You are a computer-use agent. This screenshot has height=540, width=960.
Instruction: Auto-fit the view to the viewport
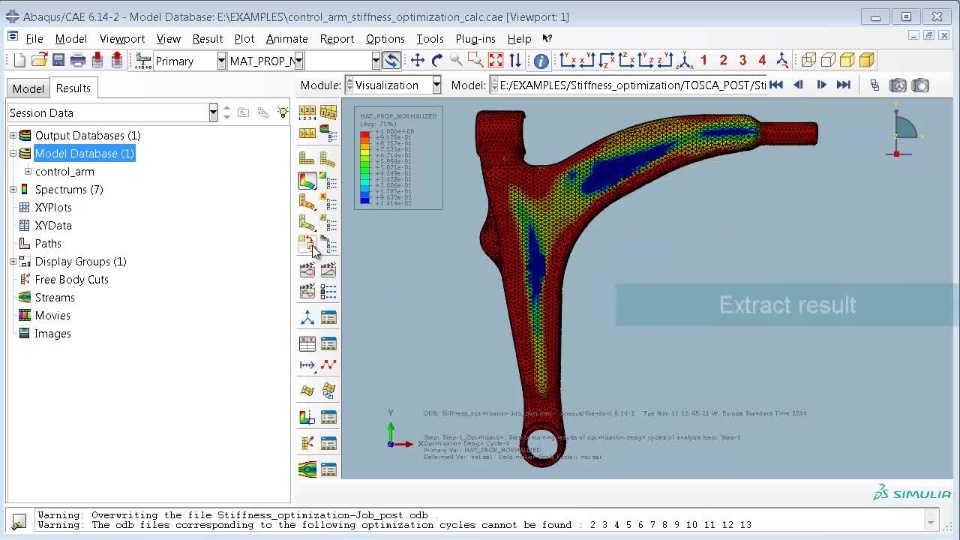click(x=495, y=60)
